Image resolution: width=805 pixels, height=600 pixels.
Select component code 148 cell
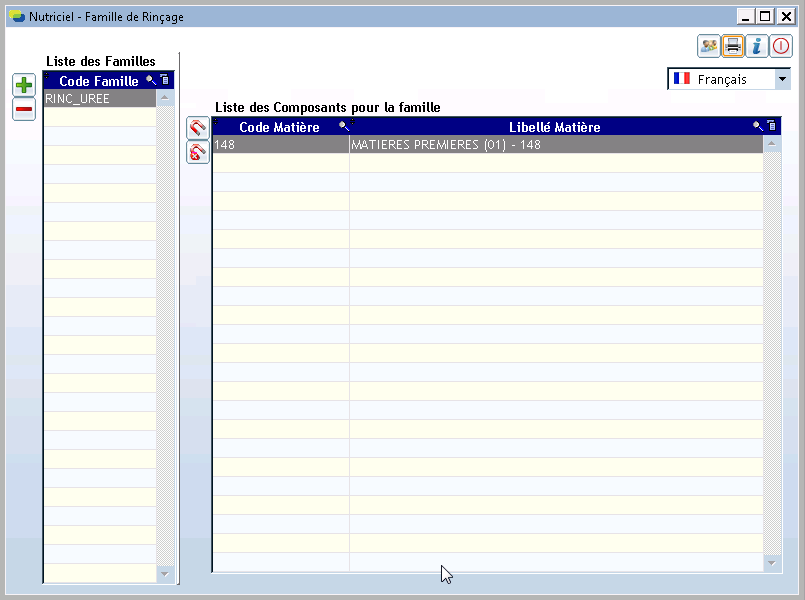(281, 145)
